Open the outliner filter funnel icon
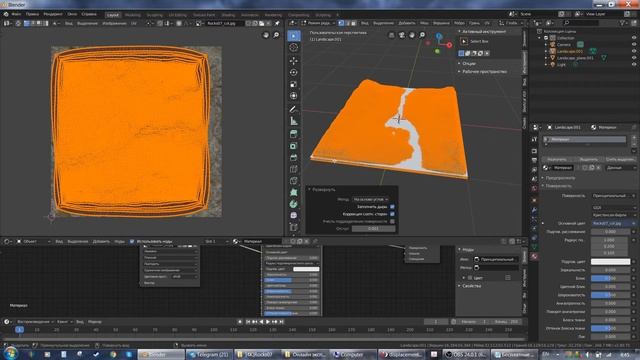The image size is (640, 360). click(x=622, y=23)
